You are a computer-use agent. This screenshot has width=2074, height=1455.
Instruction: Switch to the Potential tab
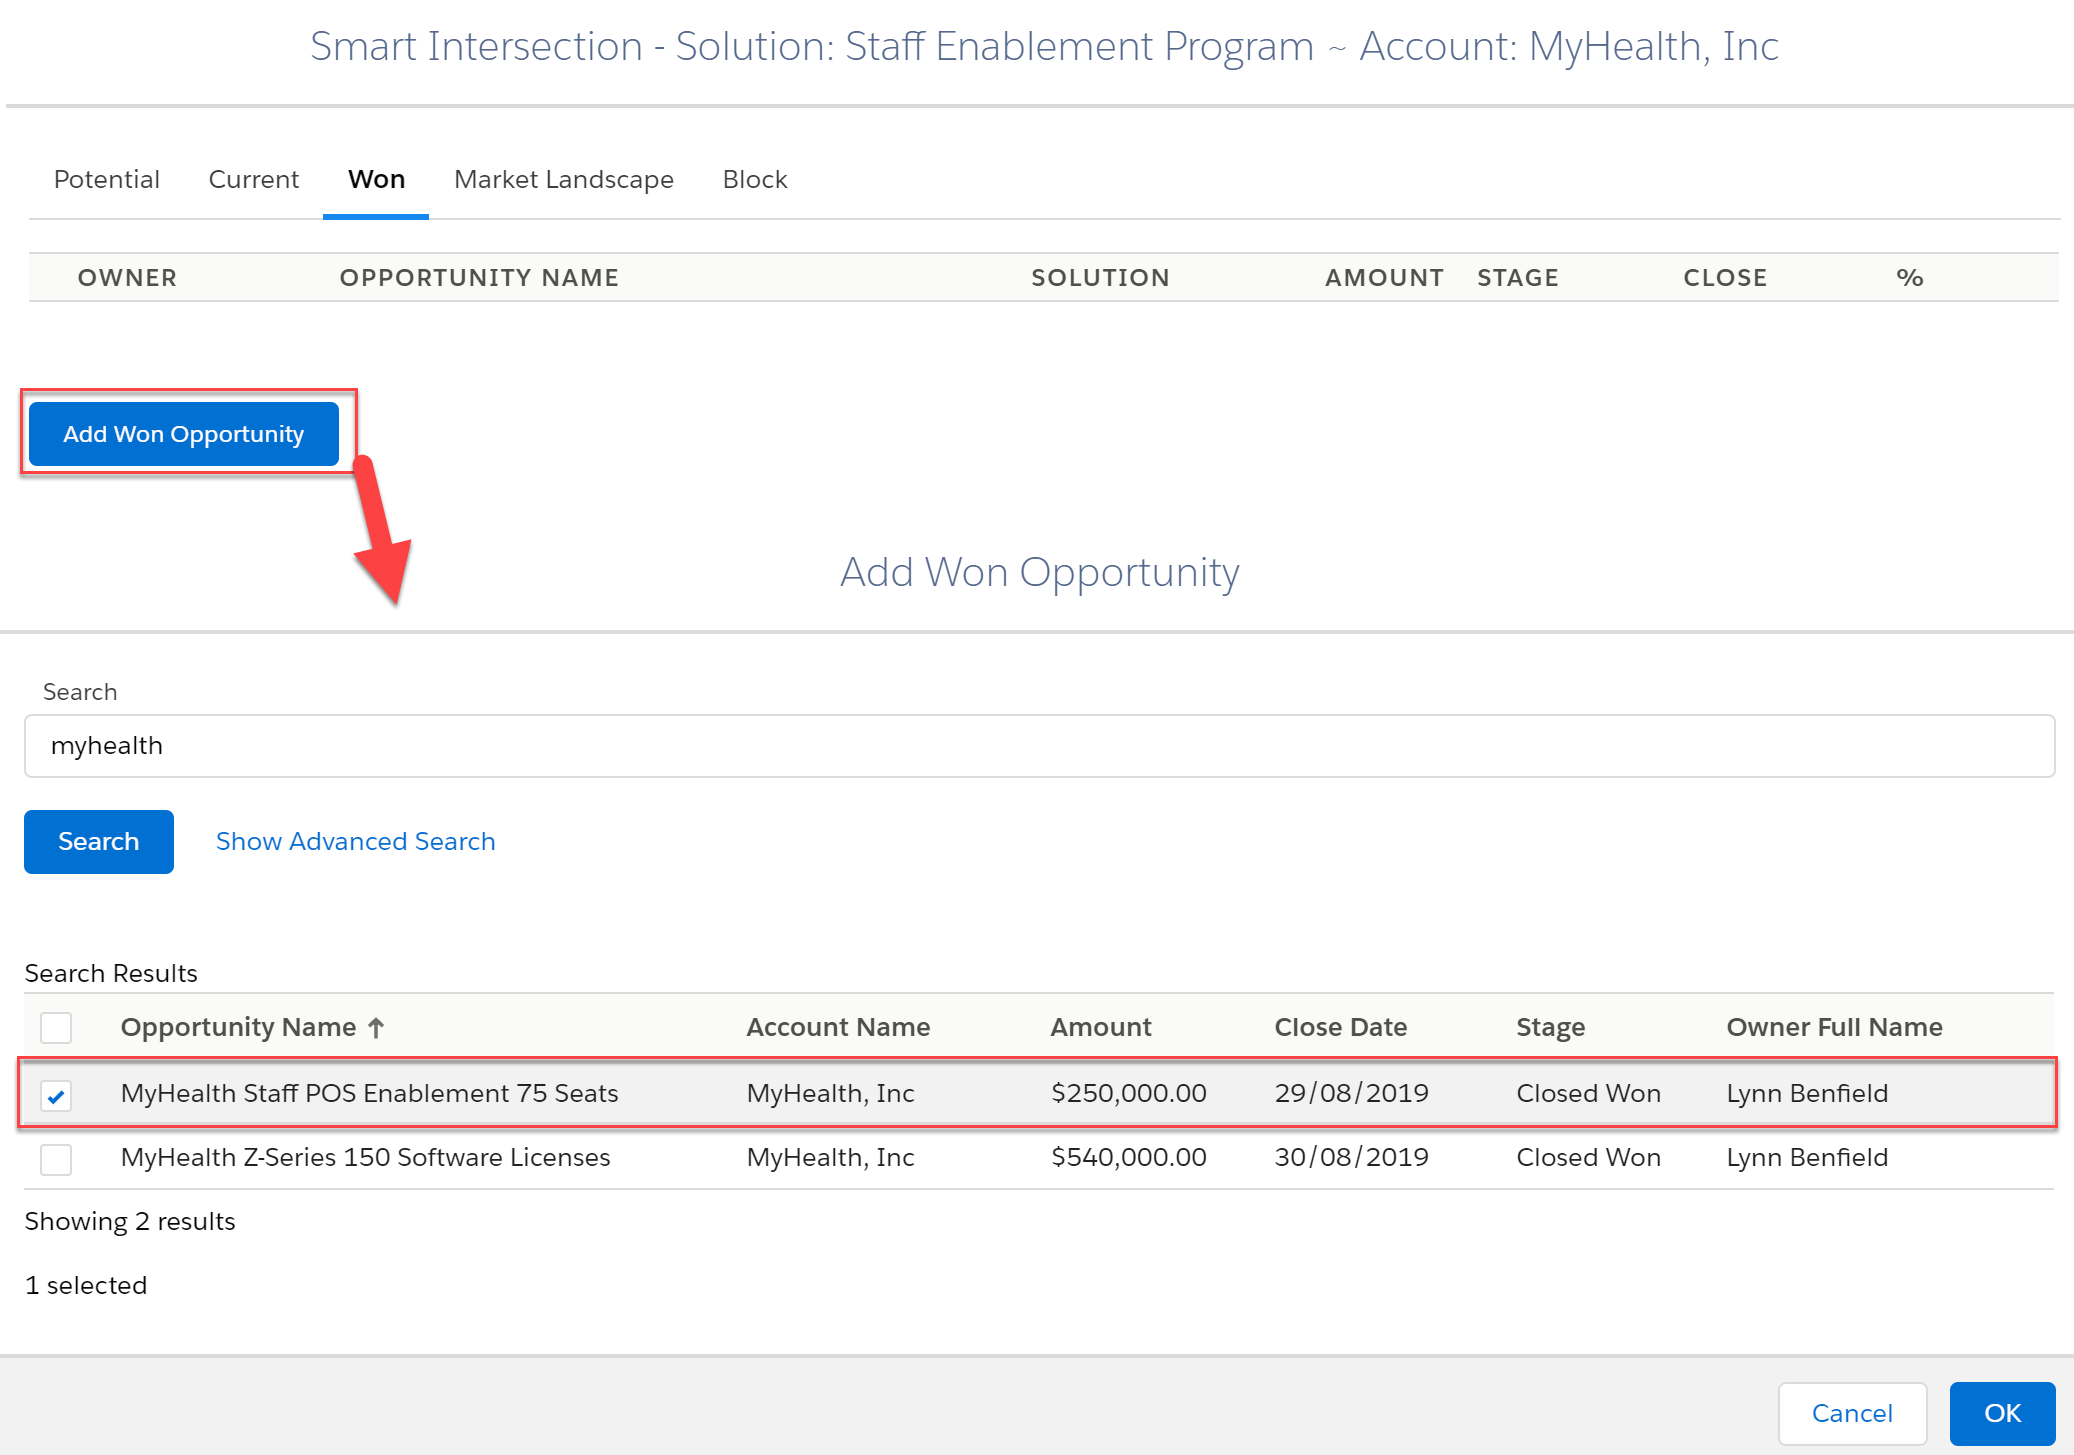[x=107, y=179]
